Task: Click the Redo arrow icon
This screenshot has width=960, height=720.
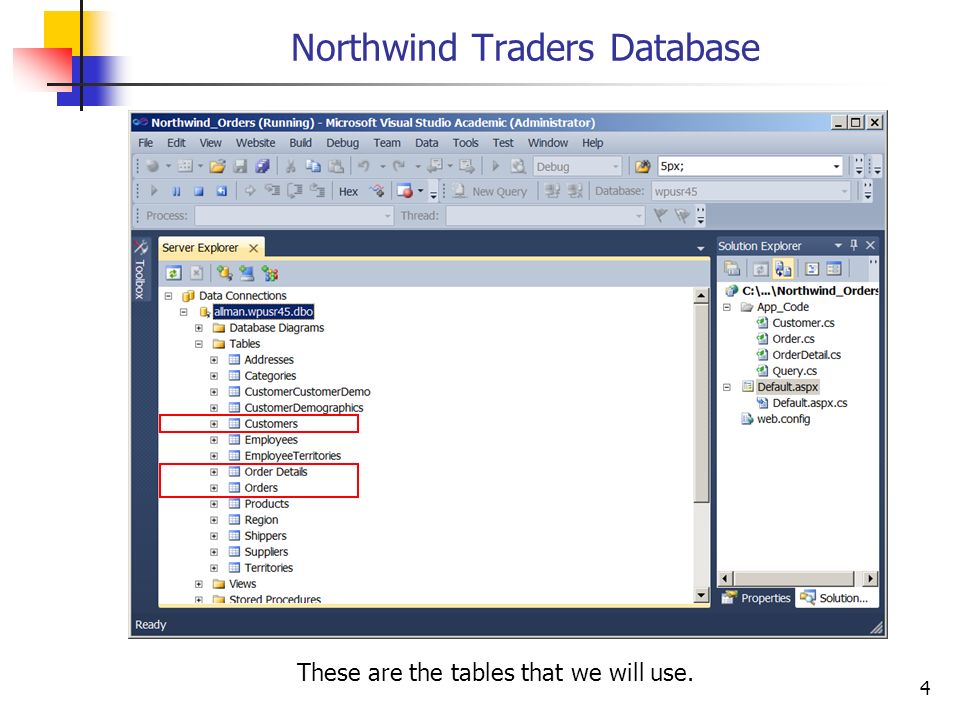Action: pos(399,167)
